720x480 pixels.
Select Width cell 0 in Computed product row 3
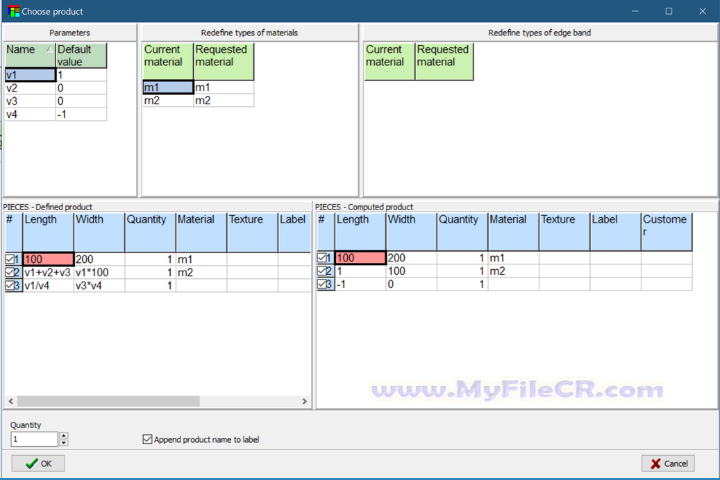click(411, 284)
